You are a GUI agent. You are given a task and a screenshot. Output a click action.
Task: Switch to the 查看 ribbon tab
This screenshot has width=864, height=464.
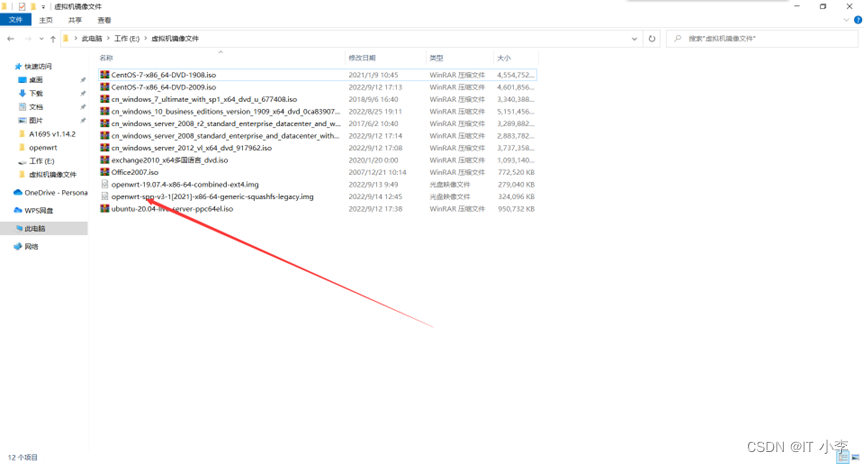click(x=104, y=20)
